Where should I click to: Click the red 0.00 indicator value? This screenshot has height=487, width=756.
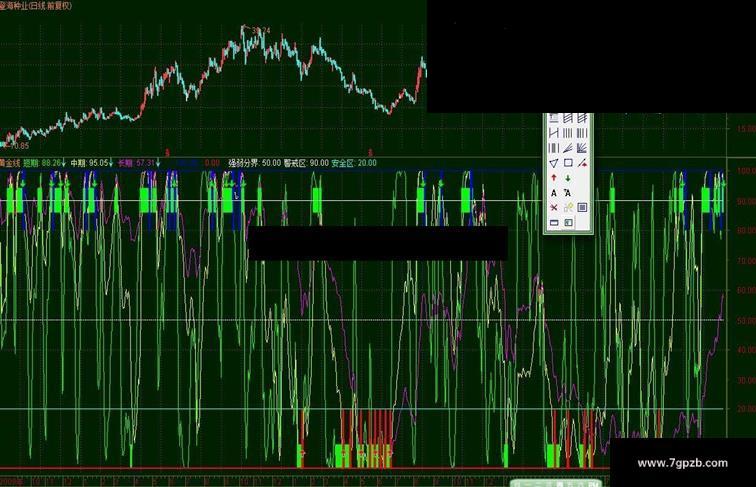(x=212, y=163)
